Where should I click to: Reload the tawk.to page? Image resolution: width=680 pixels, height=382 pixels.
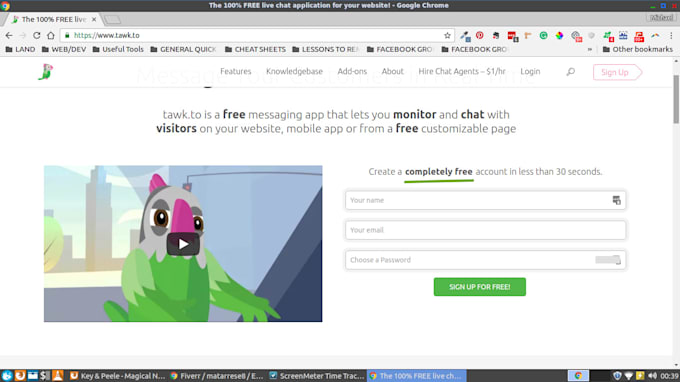[x=37, y=36]
